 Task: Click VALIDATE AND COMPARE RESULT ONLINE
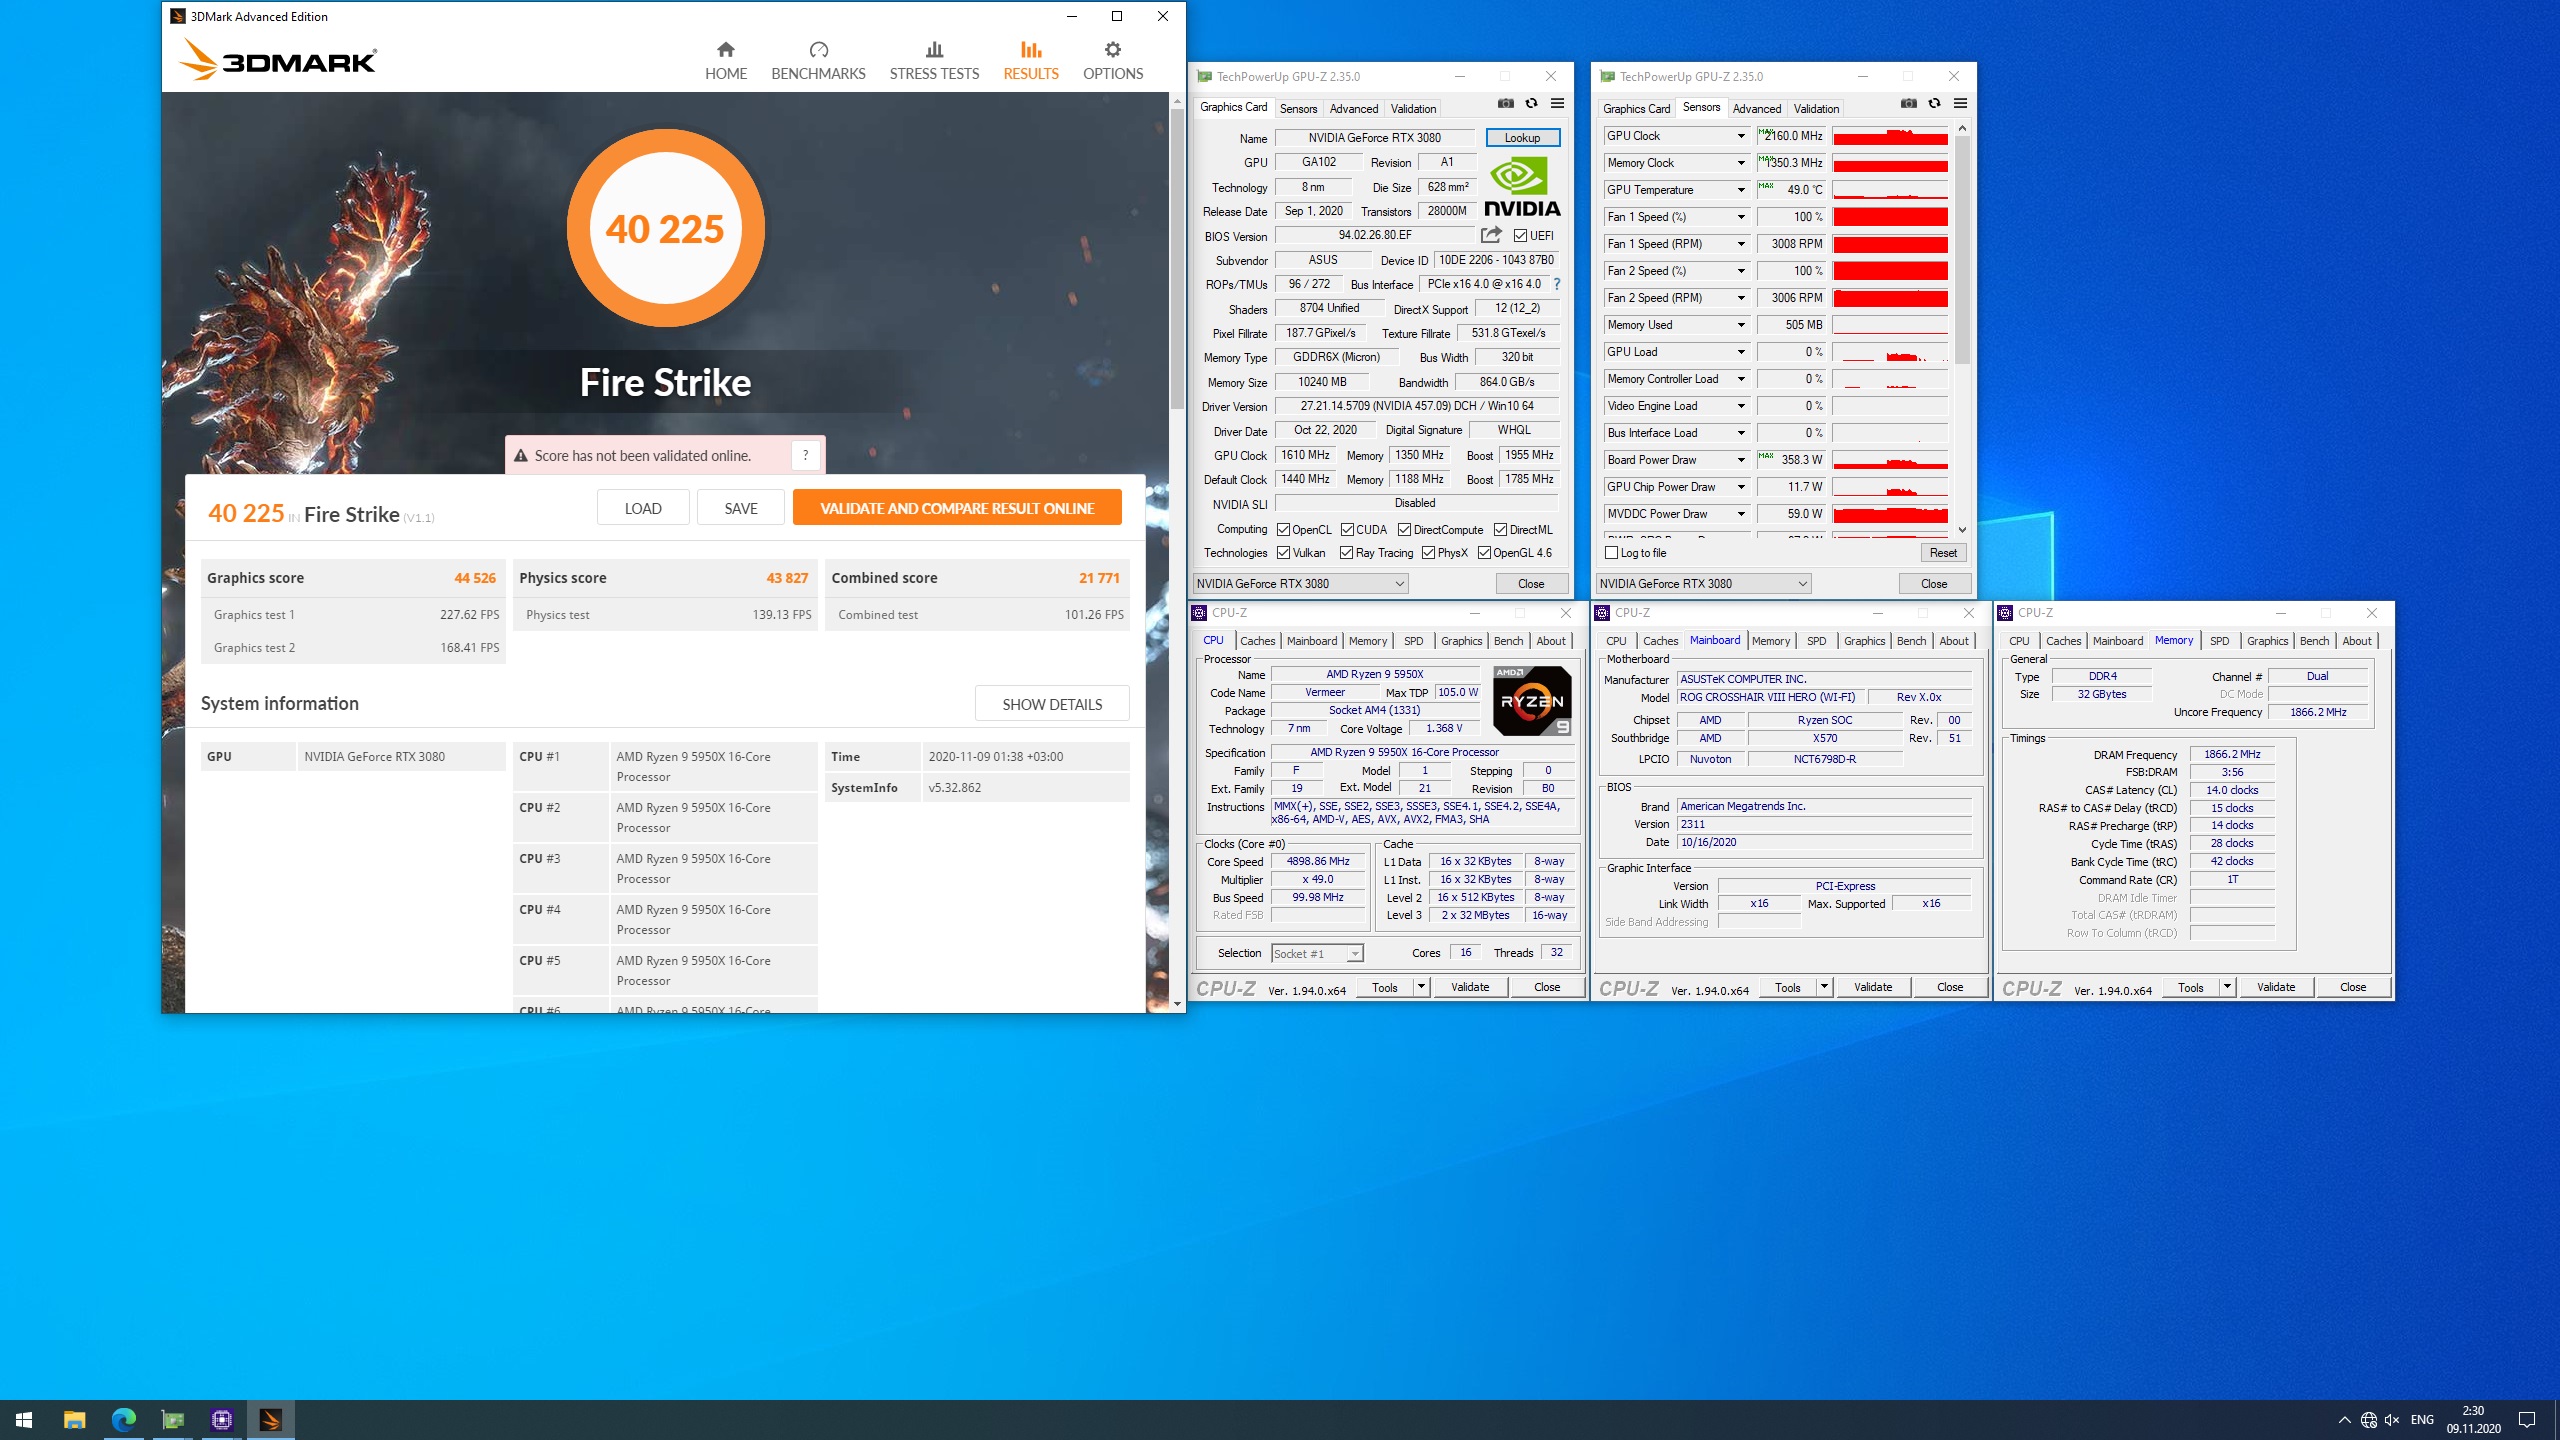pos(957,508)
